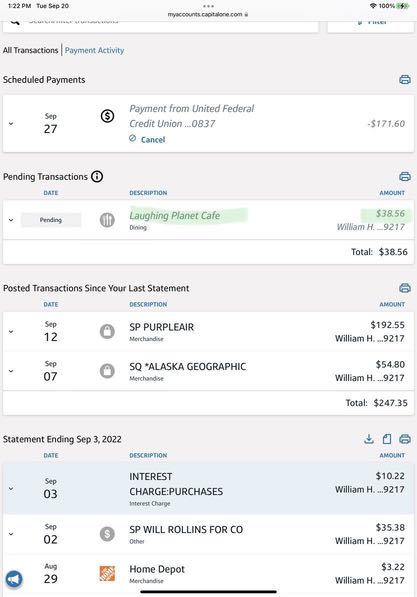The image size is (417, 597).
Task: Open the feedback megaphone icon
Action: pos(14,579)
